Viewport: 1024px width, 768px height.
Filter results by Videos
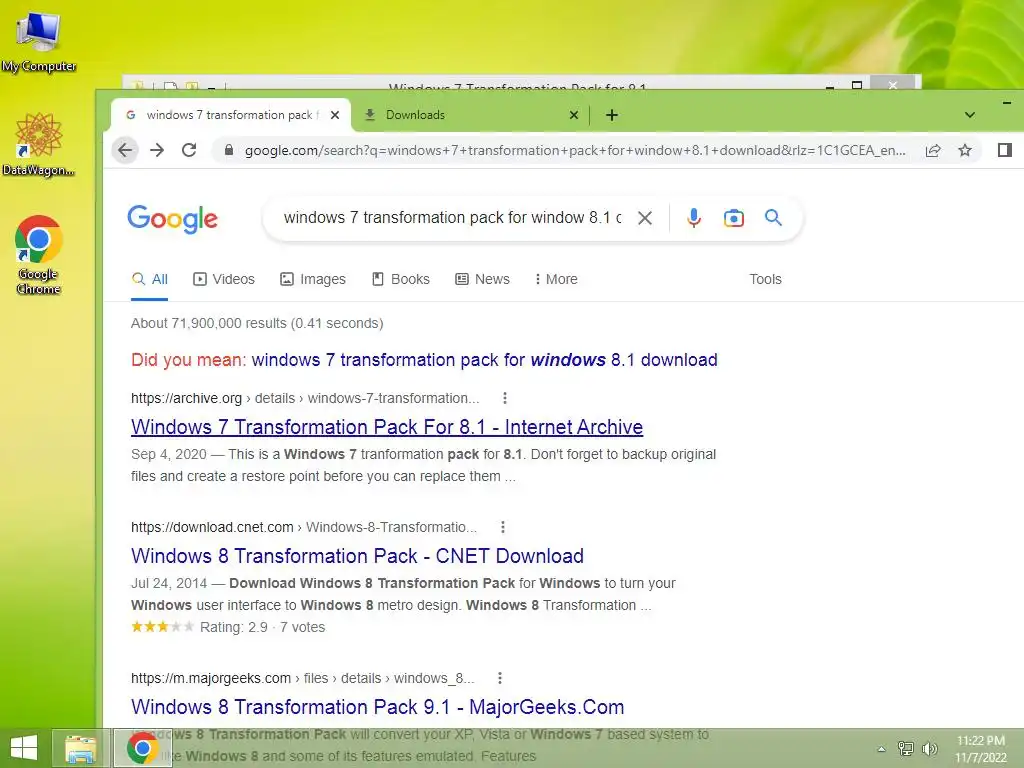pos(224,280)
